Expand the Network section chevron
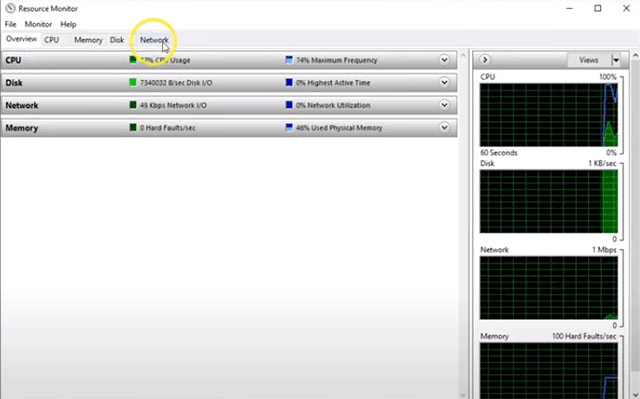This screenshot has width=640, height=399. click(x=444, y=105)
